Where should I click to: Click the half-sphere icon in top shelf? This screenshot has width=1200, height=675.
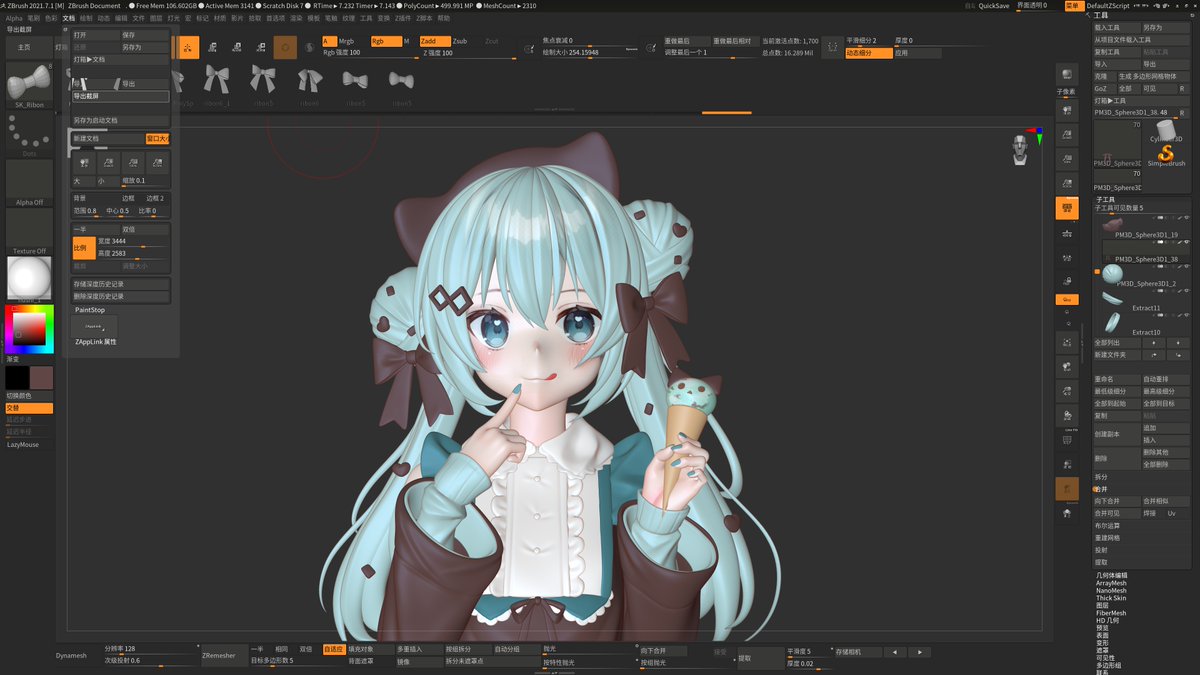pyautogui.click(x=310, y=47)
